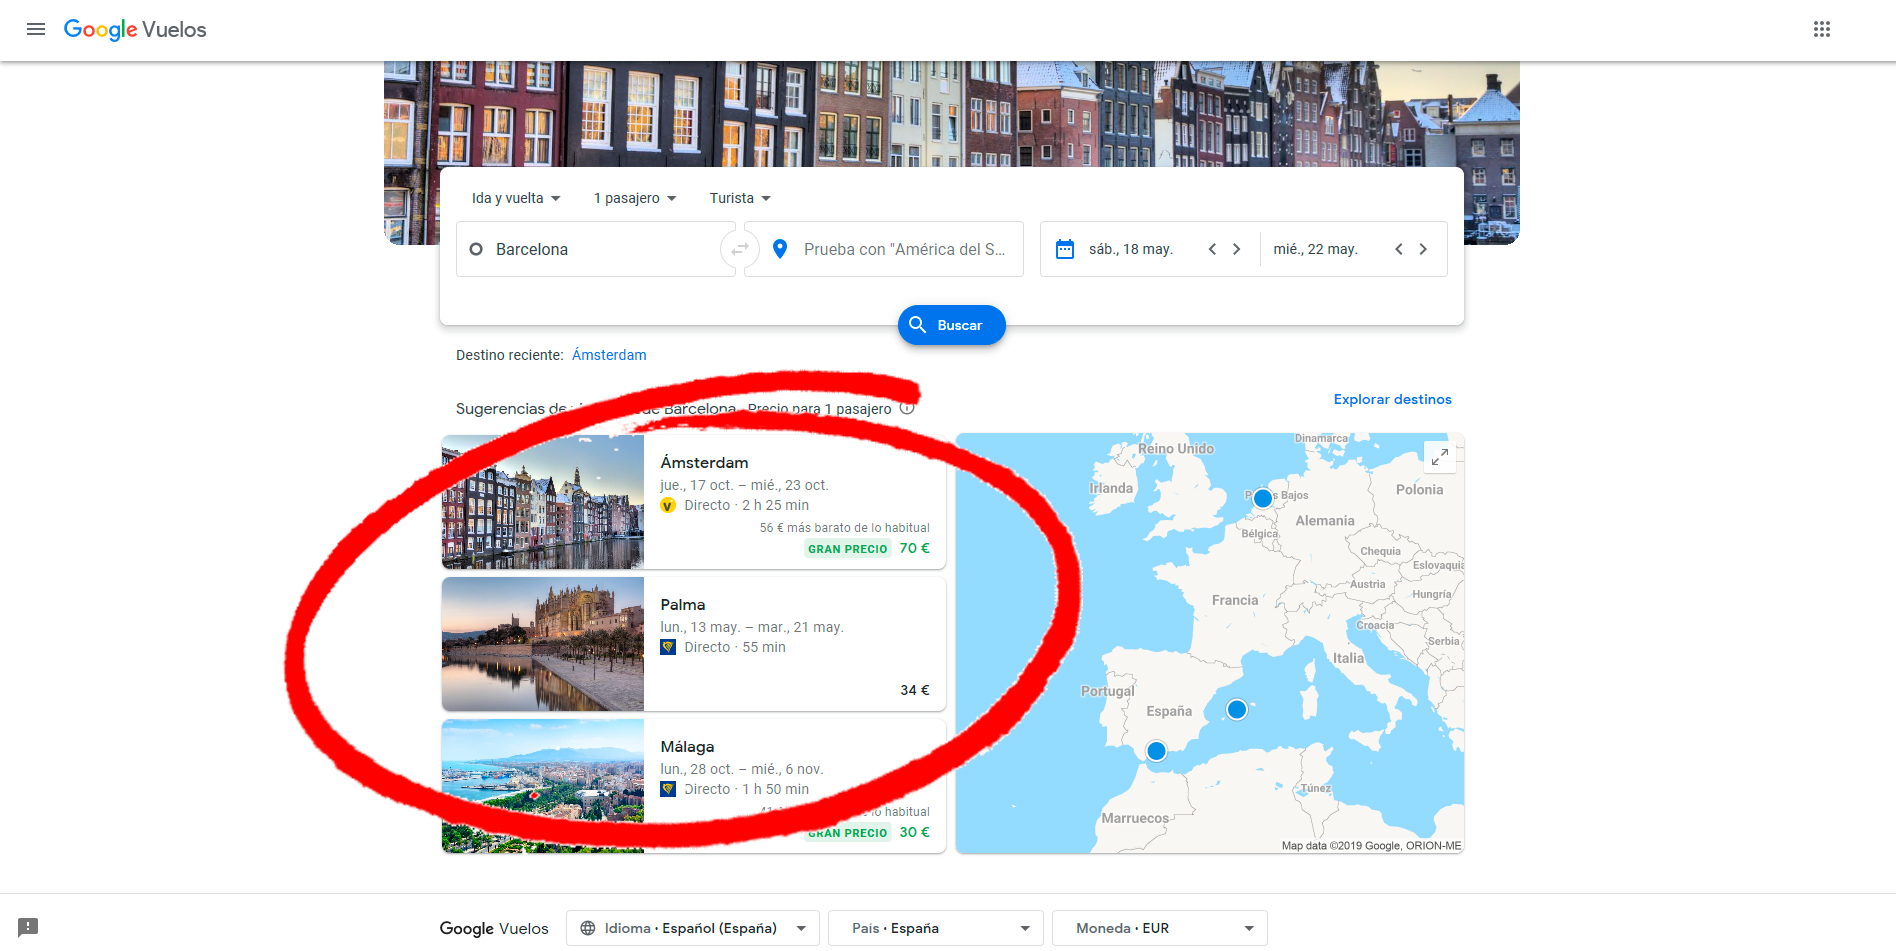1896x951 pixels.
Task: Click the Netherlands map marker
Action: [1263, 498]
